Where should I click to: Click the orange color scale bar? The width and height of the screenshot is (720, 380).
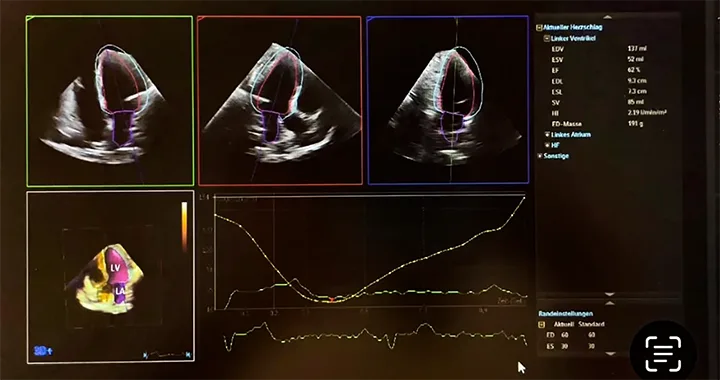tap(184, 227)
